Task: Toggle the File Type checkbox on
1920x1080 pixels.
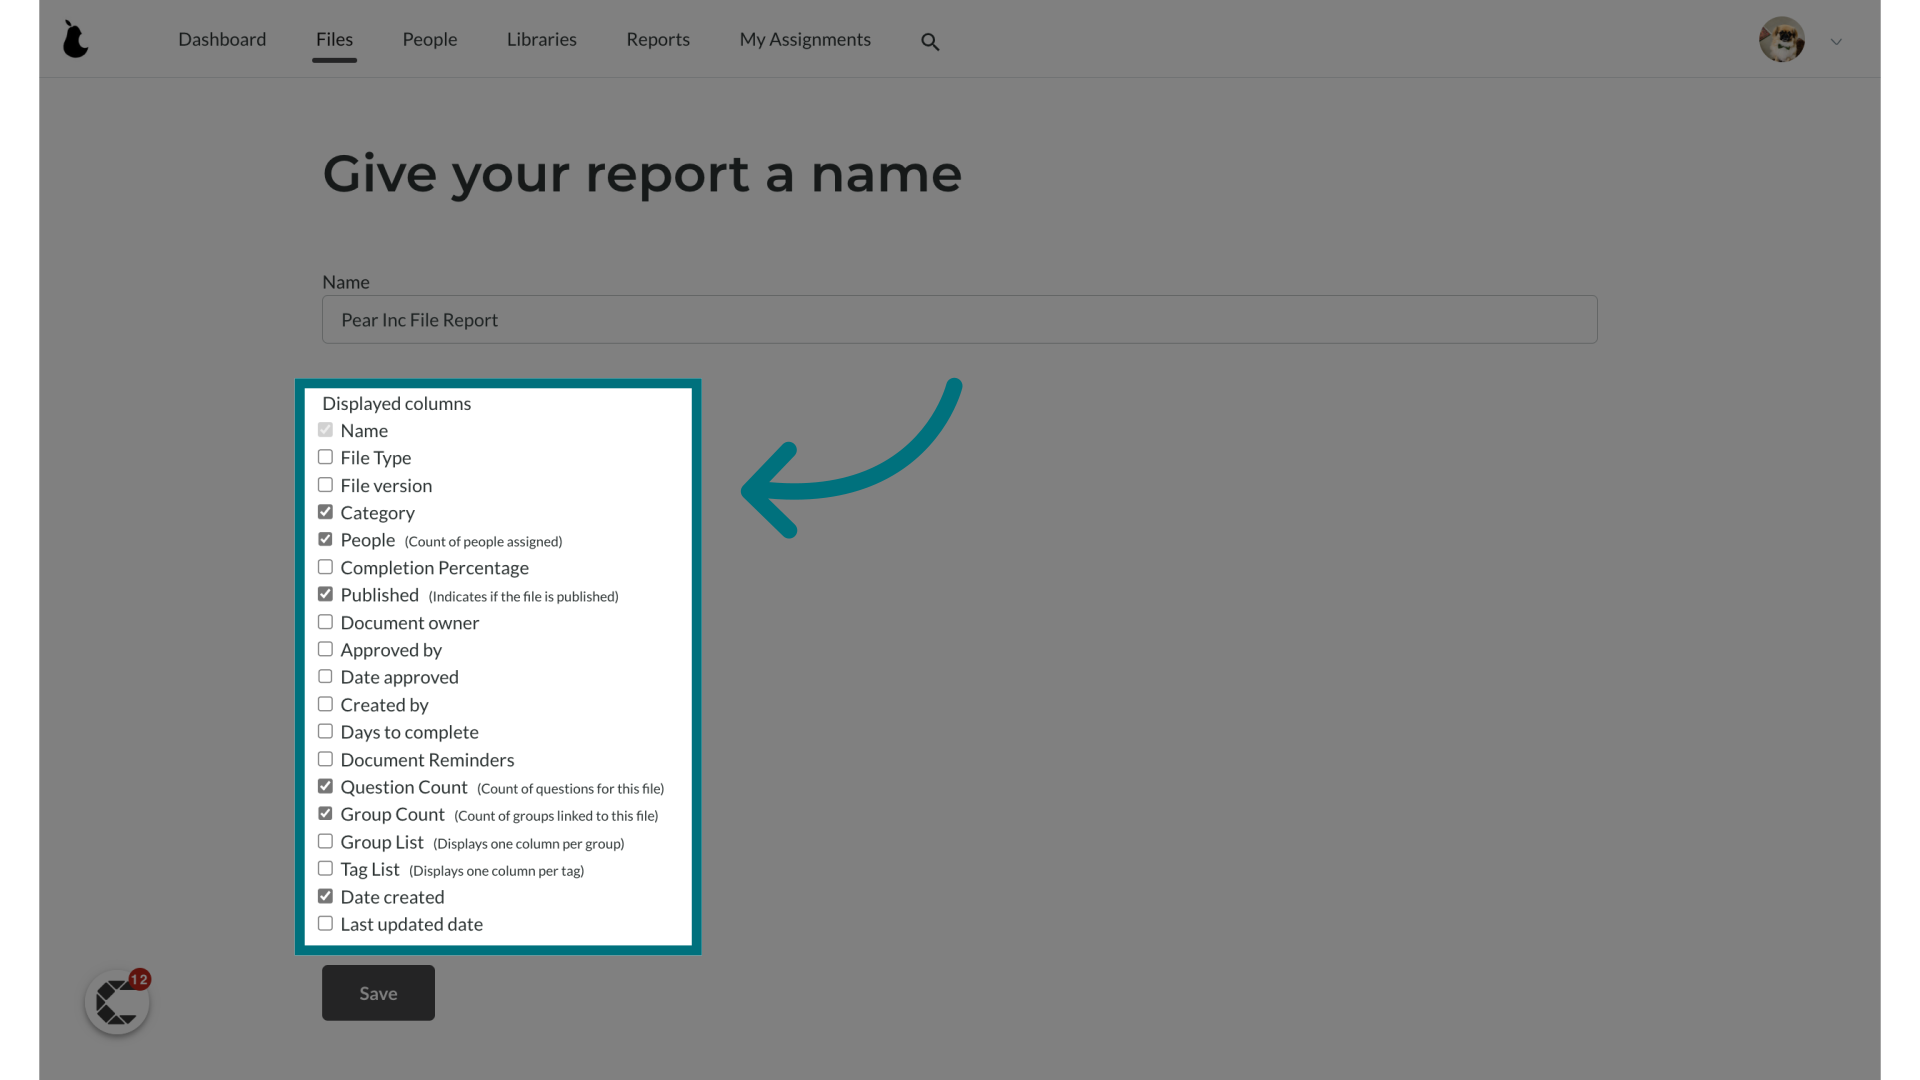Action: (324, 458)
